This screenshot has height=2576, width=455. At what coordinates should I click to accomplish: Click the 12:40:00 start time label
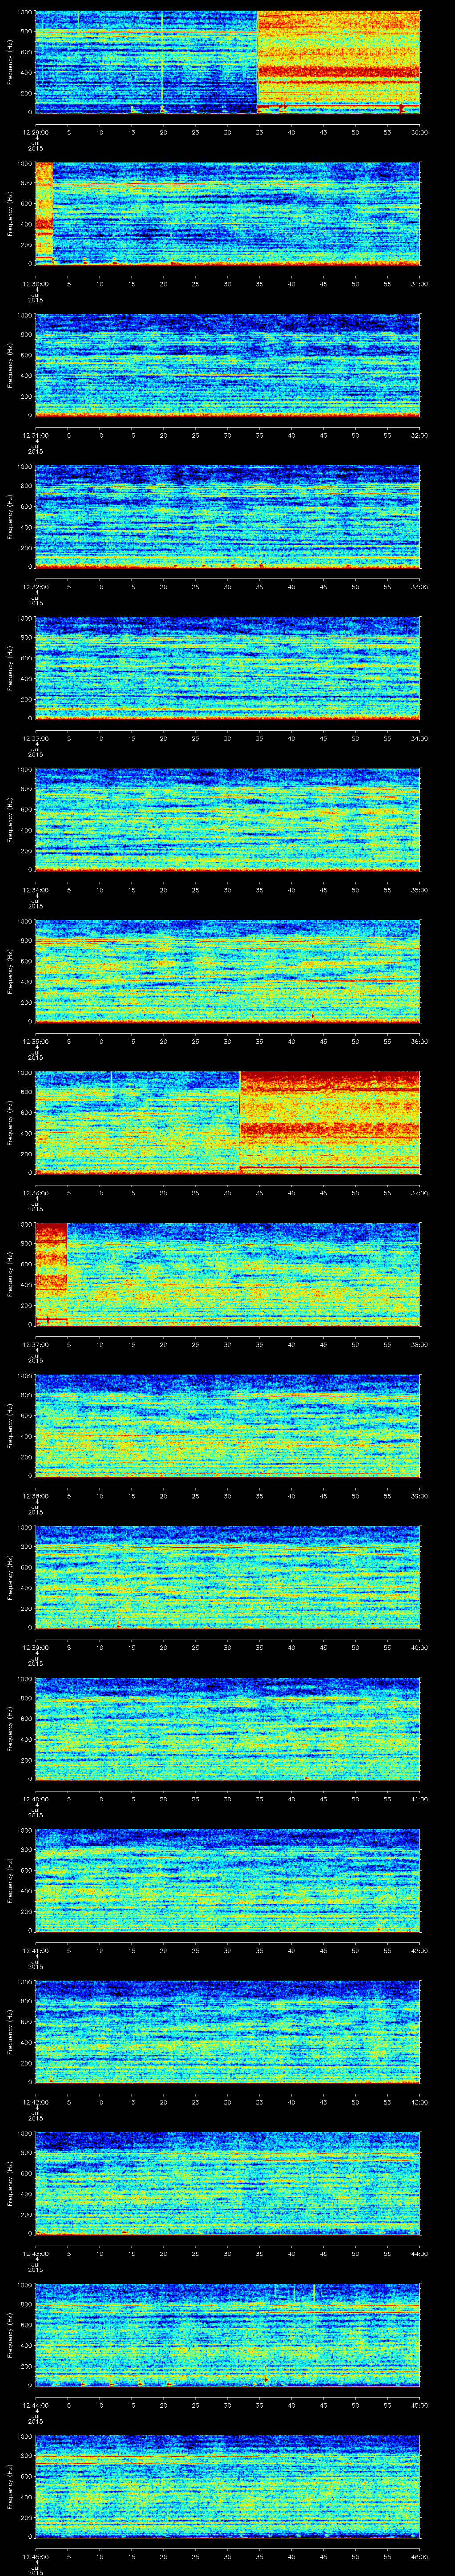click(x=36, y=1798)
